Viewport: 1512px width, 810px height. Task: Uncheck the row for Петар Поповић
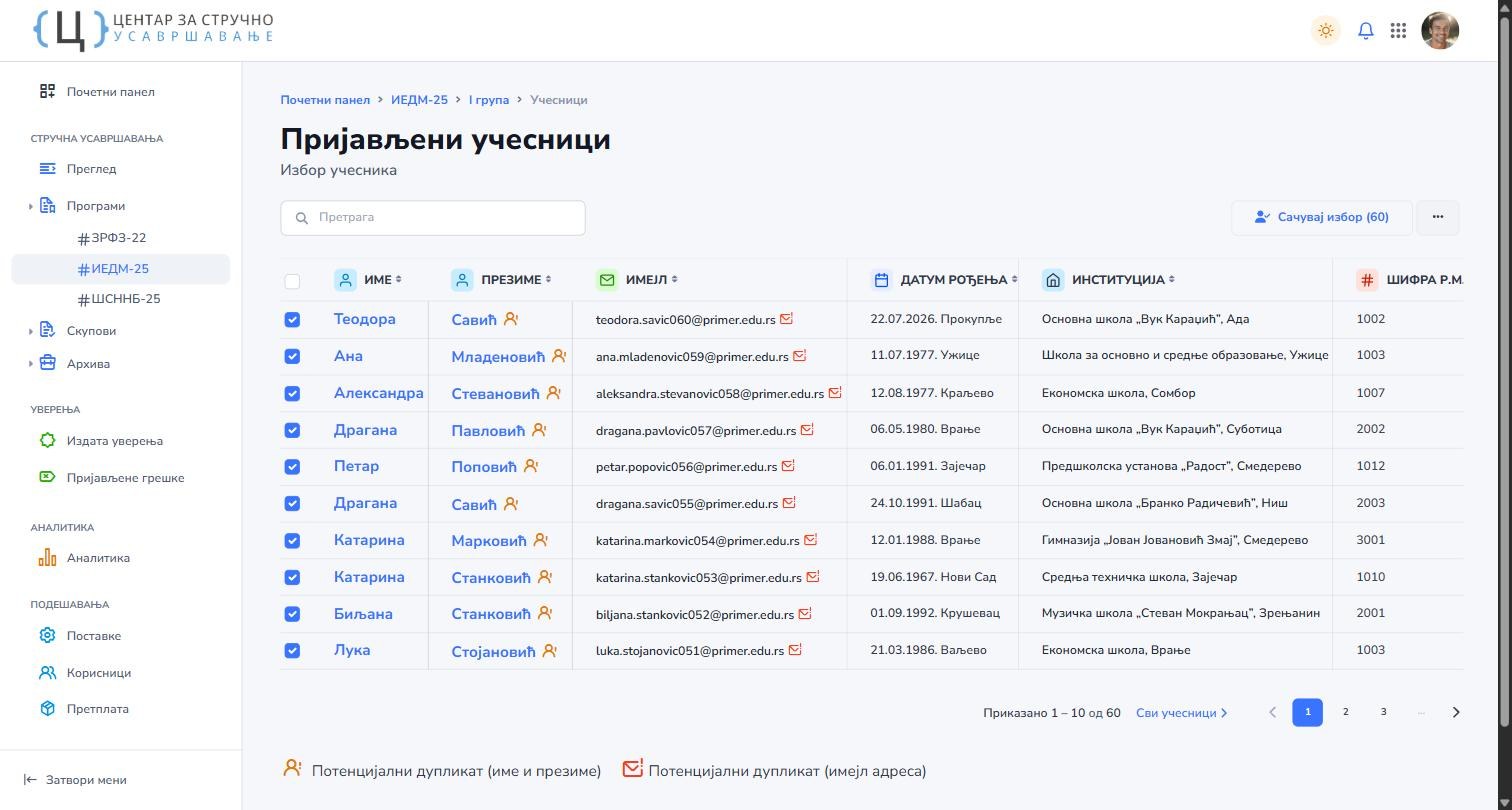click(292, 467)
